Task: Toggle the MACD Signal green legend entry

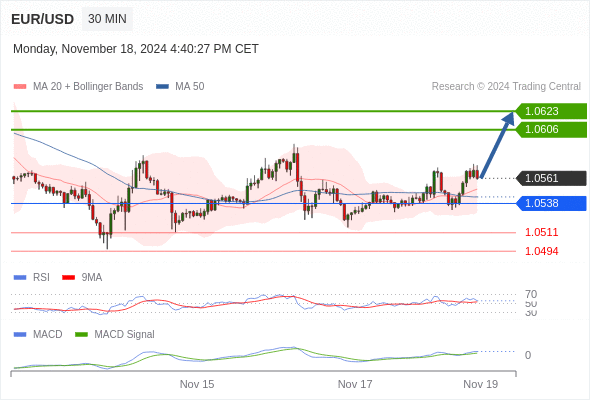Action: point(115,334)
